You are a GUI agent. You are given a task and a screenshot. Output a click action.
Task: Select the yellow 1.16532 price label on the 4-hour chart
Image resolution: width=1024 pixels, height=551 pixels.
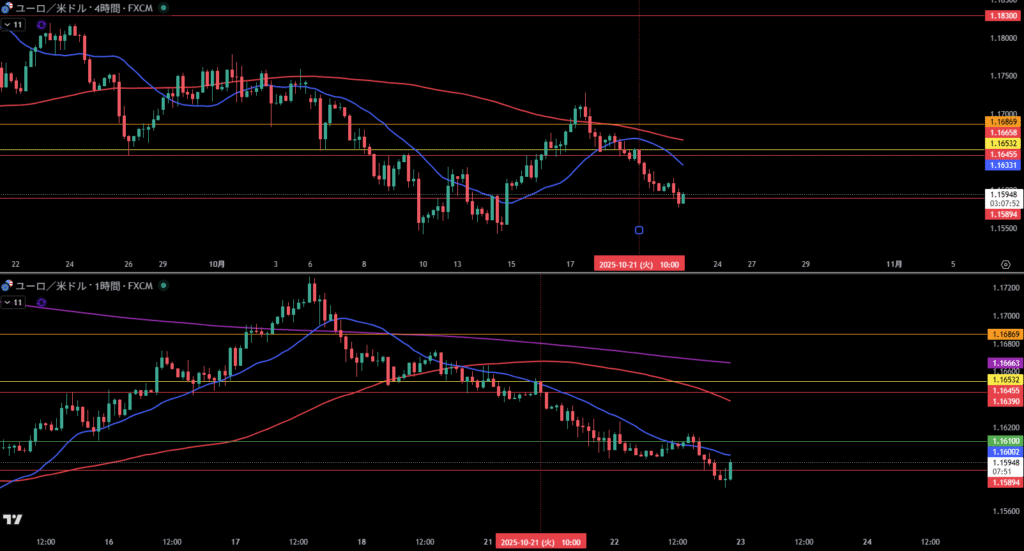point(1003,143)
